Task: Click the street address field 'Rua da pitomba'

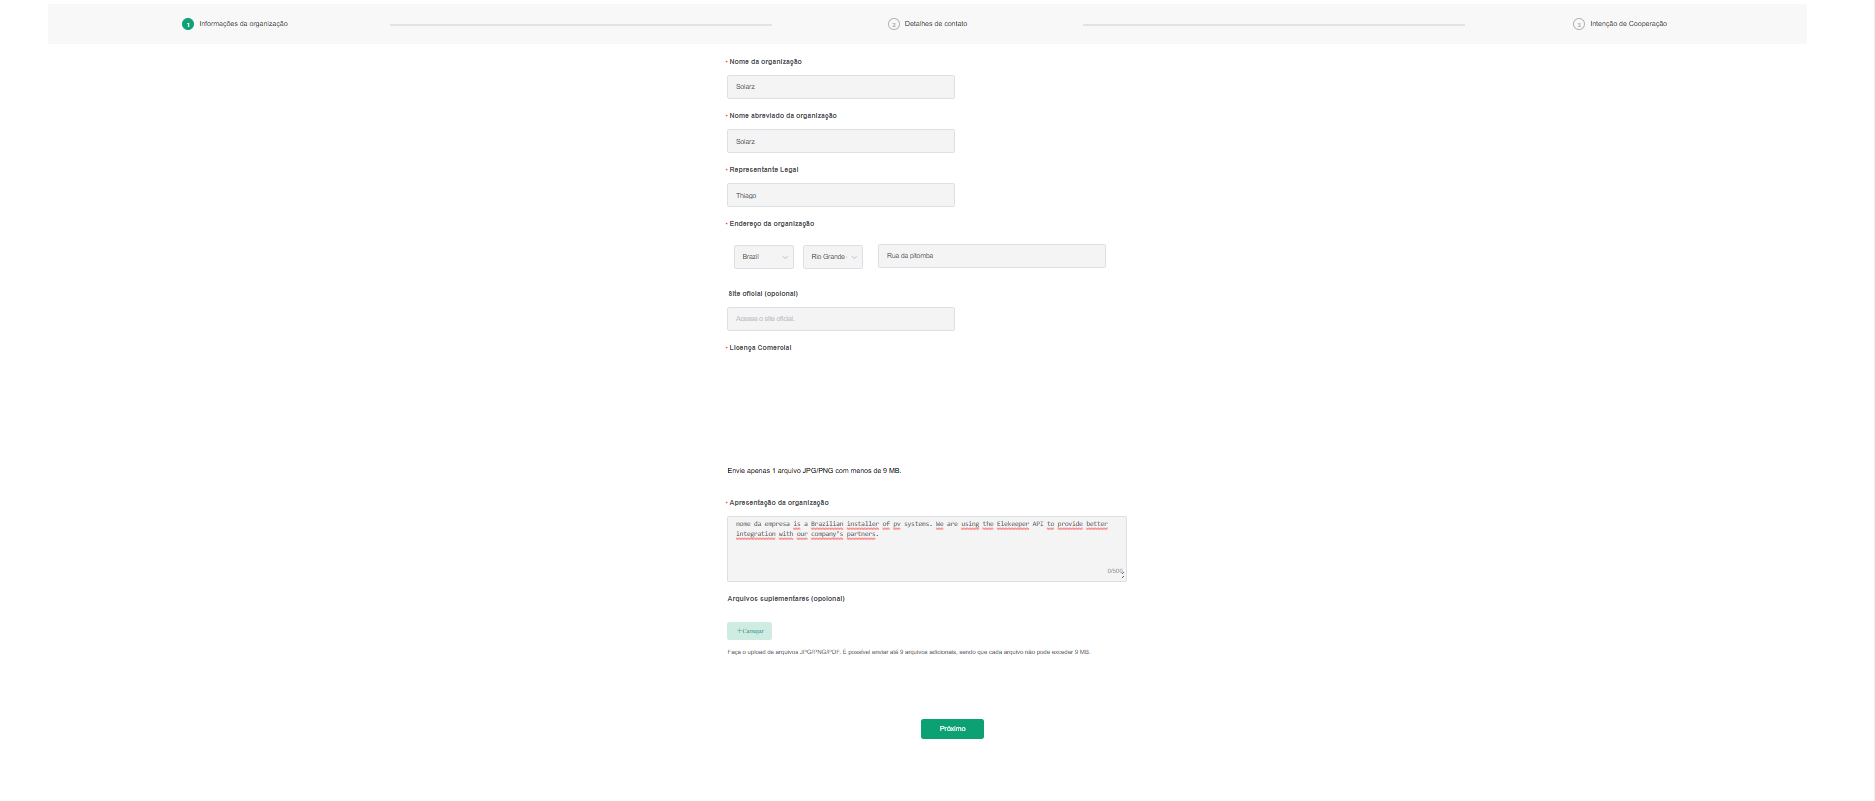Action: pyautogui.click(x=992, y=256)
